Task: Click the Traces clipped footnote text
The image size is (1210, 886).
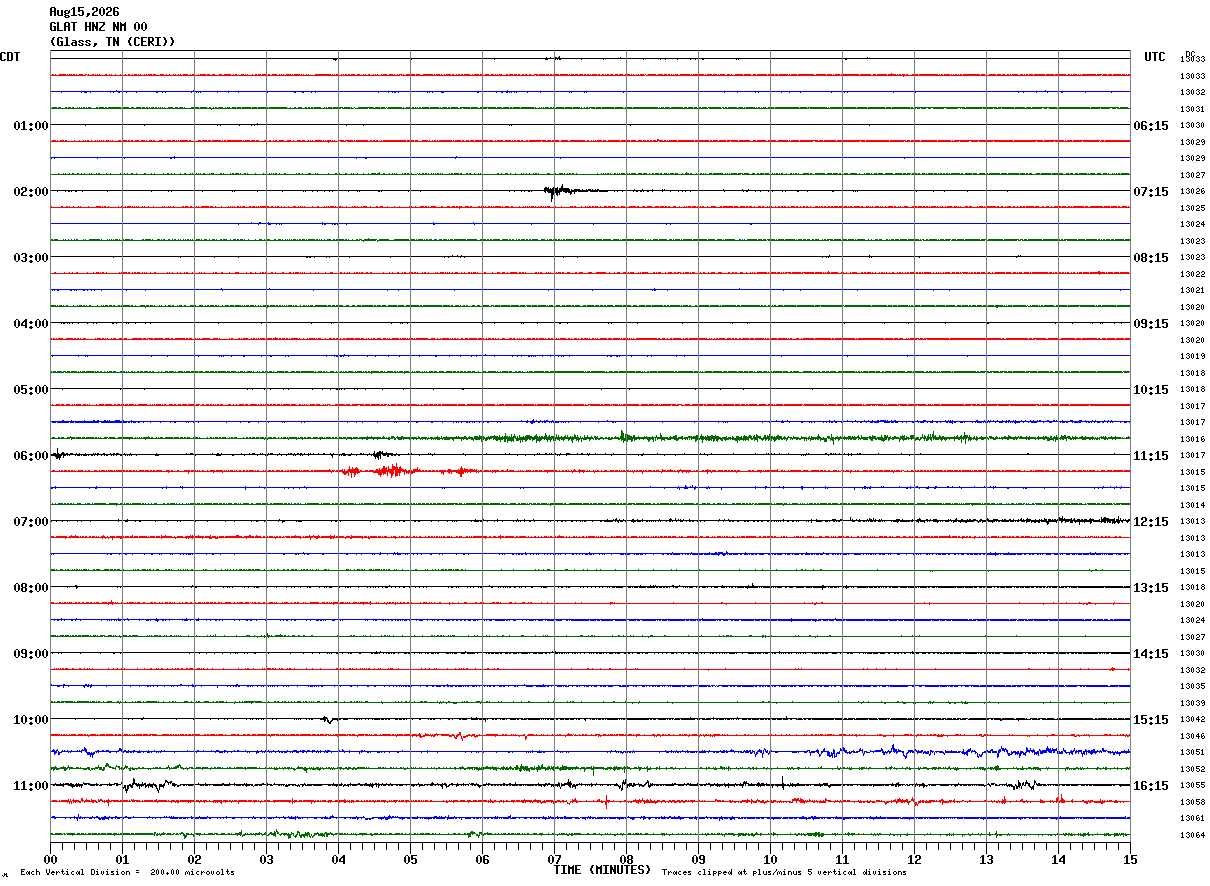Action: point(784,873)
